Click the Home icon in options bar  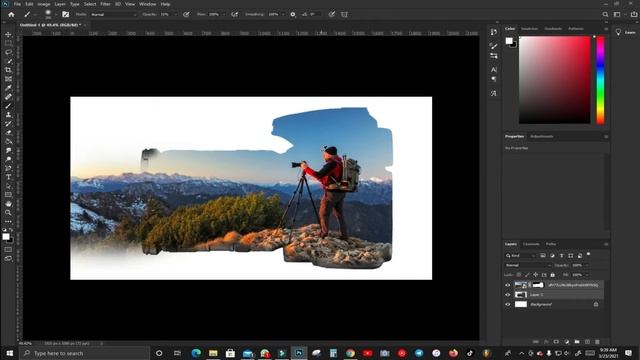click(11, 14)
